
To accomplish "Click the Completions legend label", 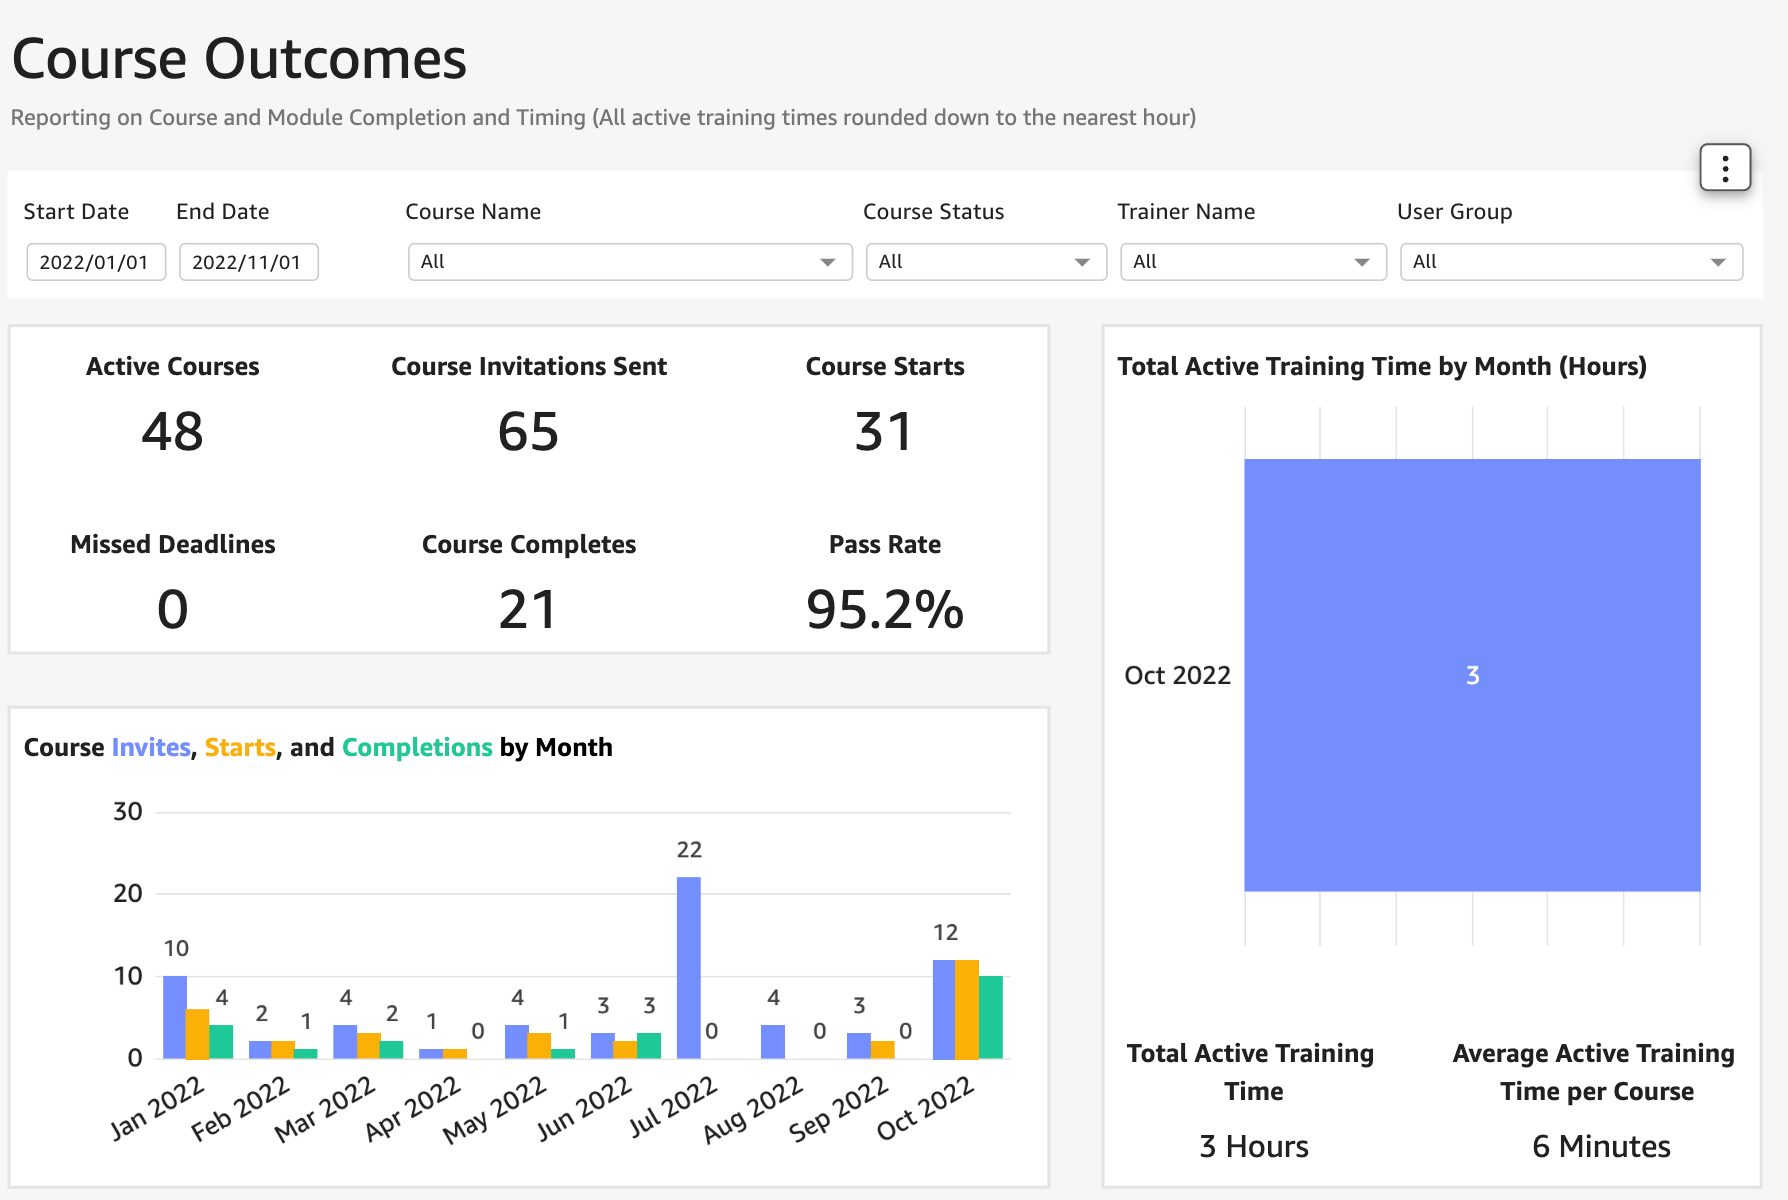I will [417, 747].
